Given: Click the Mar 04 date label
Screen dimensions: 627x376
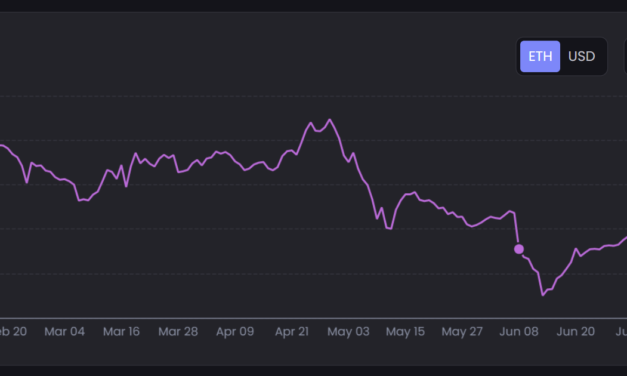Looking at the screenshot, I should pyautogui.click(x=64, y=332).
